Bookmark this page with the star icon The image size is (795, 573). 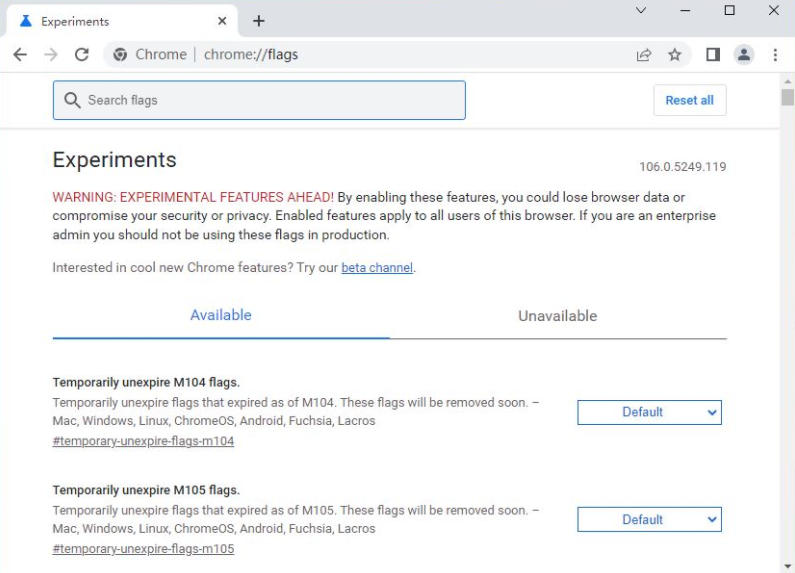coord(674,54)
